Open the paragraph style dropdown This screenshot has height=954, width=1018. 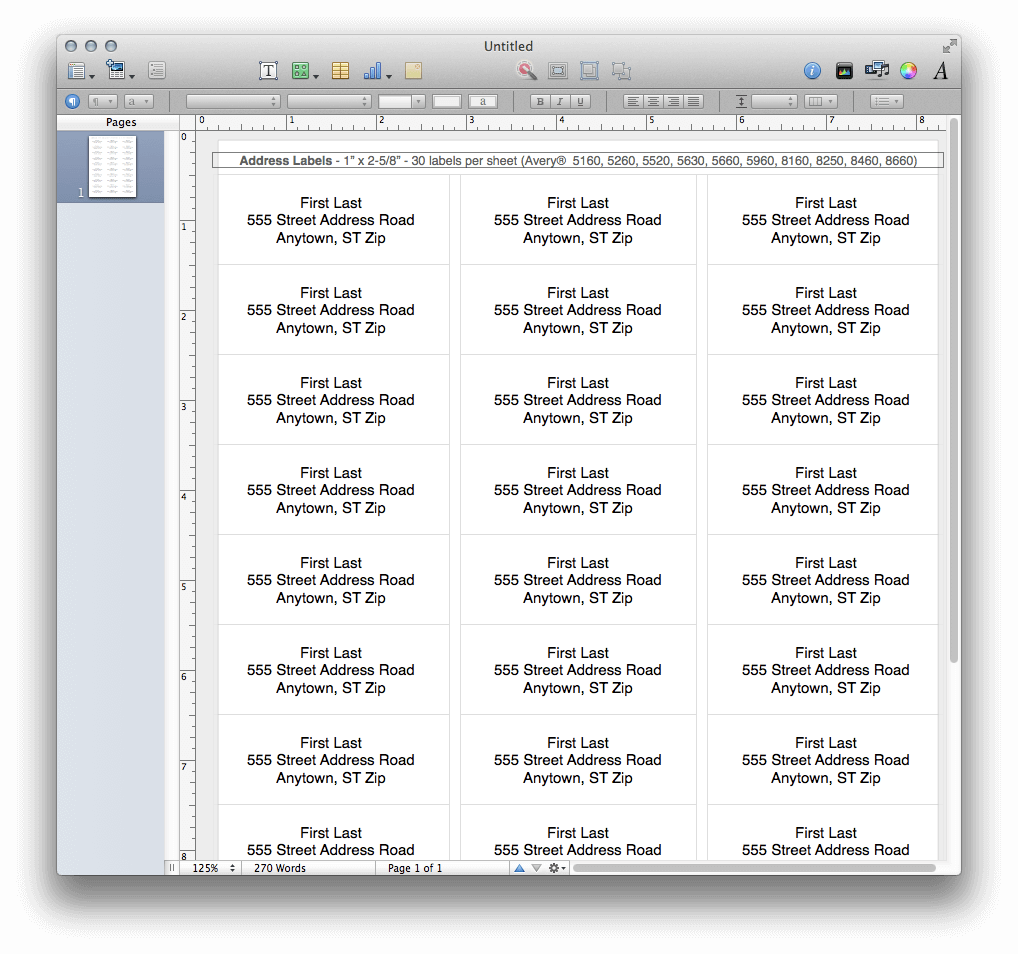[103, 101]
